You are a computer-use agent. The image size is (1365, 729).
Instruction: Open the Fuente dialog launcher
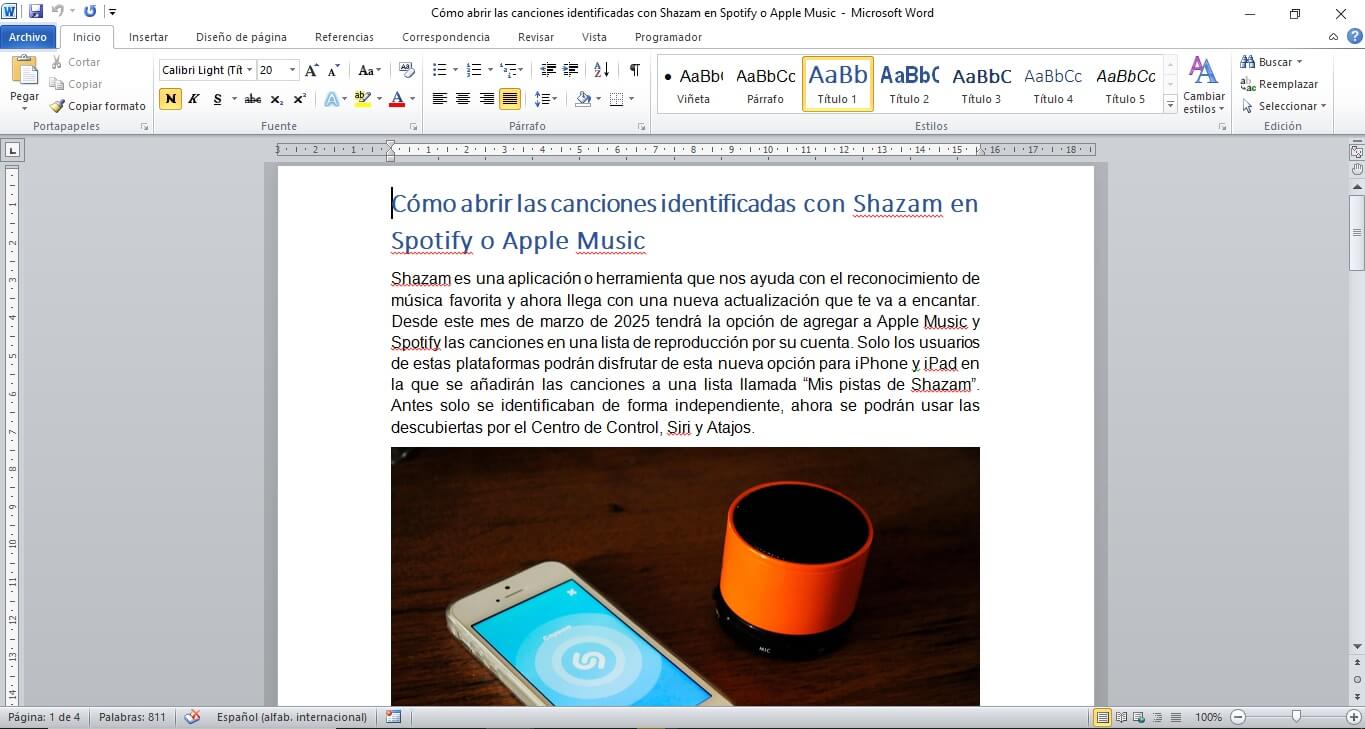coord(412,127)
